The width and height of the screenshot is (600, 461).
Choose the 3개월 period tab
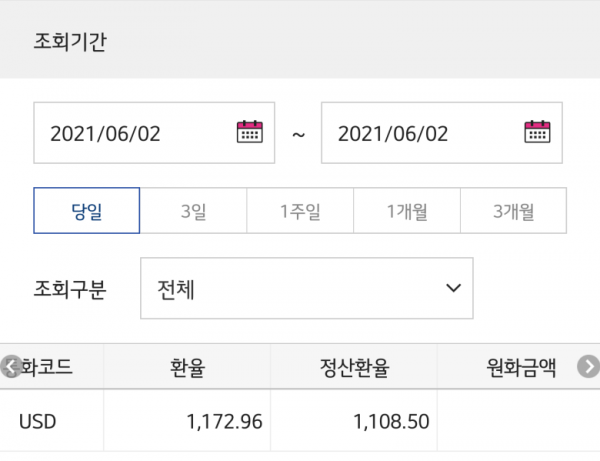(x=514, y=210)
